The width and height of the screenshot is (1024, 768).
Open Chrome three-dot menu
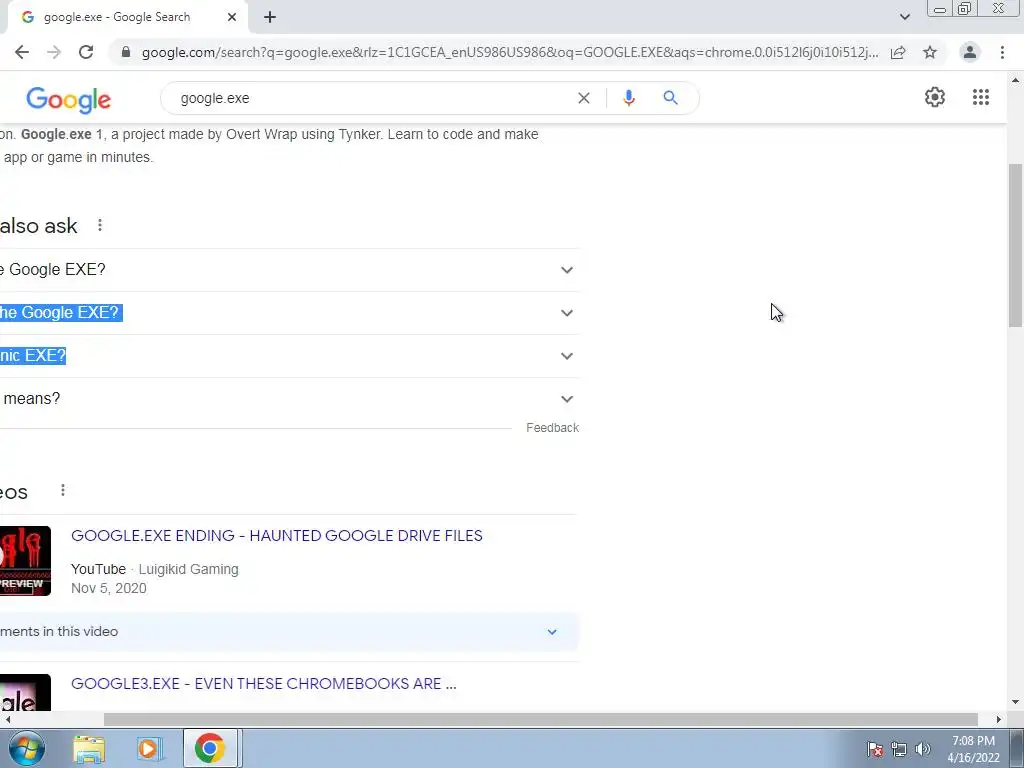1002,52
